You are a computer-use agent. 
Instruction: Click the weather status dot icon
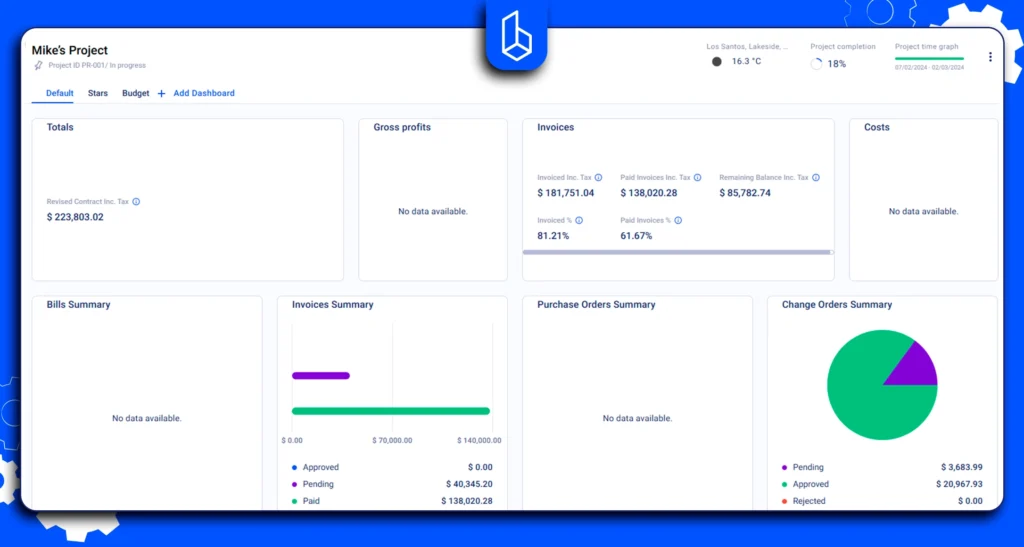point(716,61)
